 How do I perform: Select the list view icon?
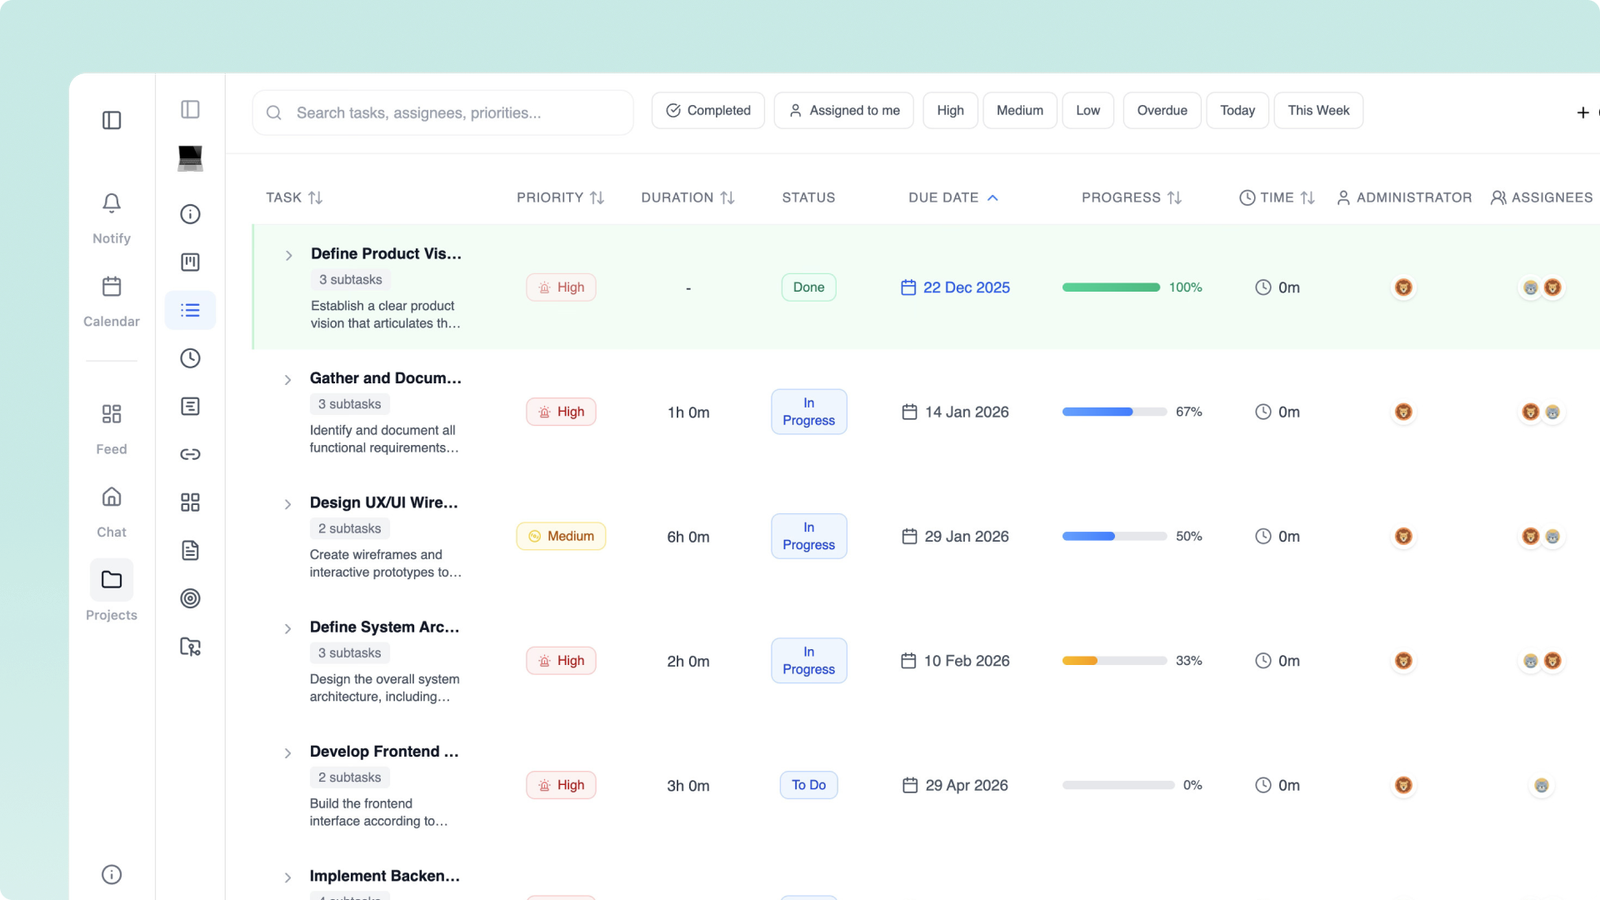tap(190, 310)
